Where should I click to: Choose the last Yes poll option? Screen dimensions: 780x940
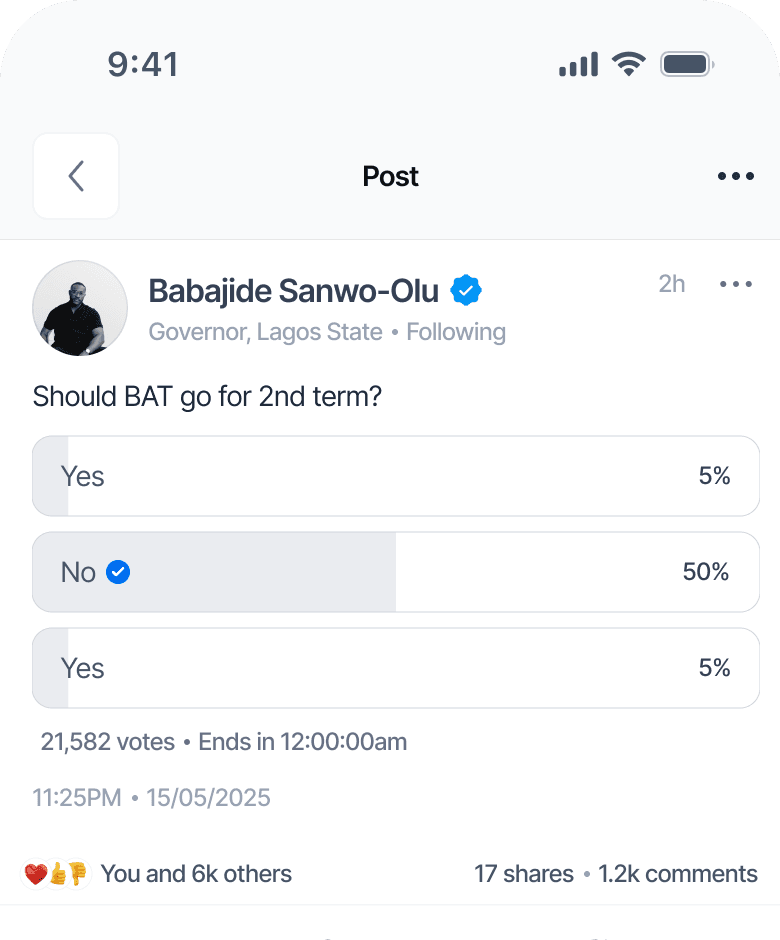click(x=396, y=668)
